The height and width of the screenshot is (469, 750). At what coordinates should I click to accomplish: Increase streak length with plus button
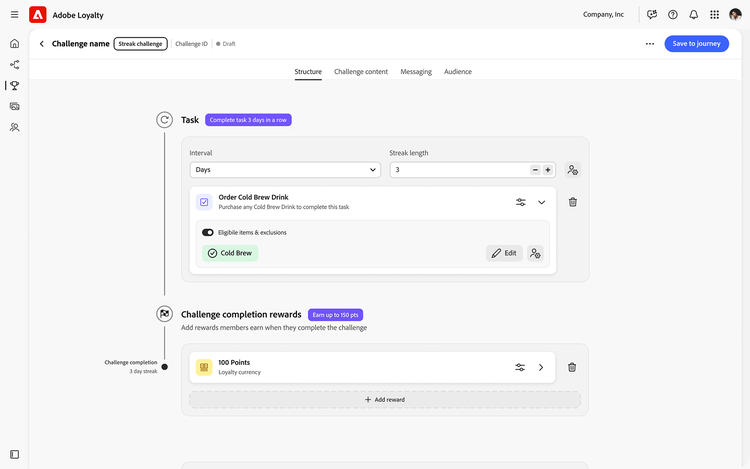click(x=548, y=170)
